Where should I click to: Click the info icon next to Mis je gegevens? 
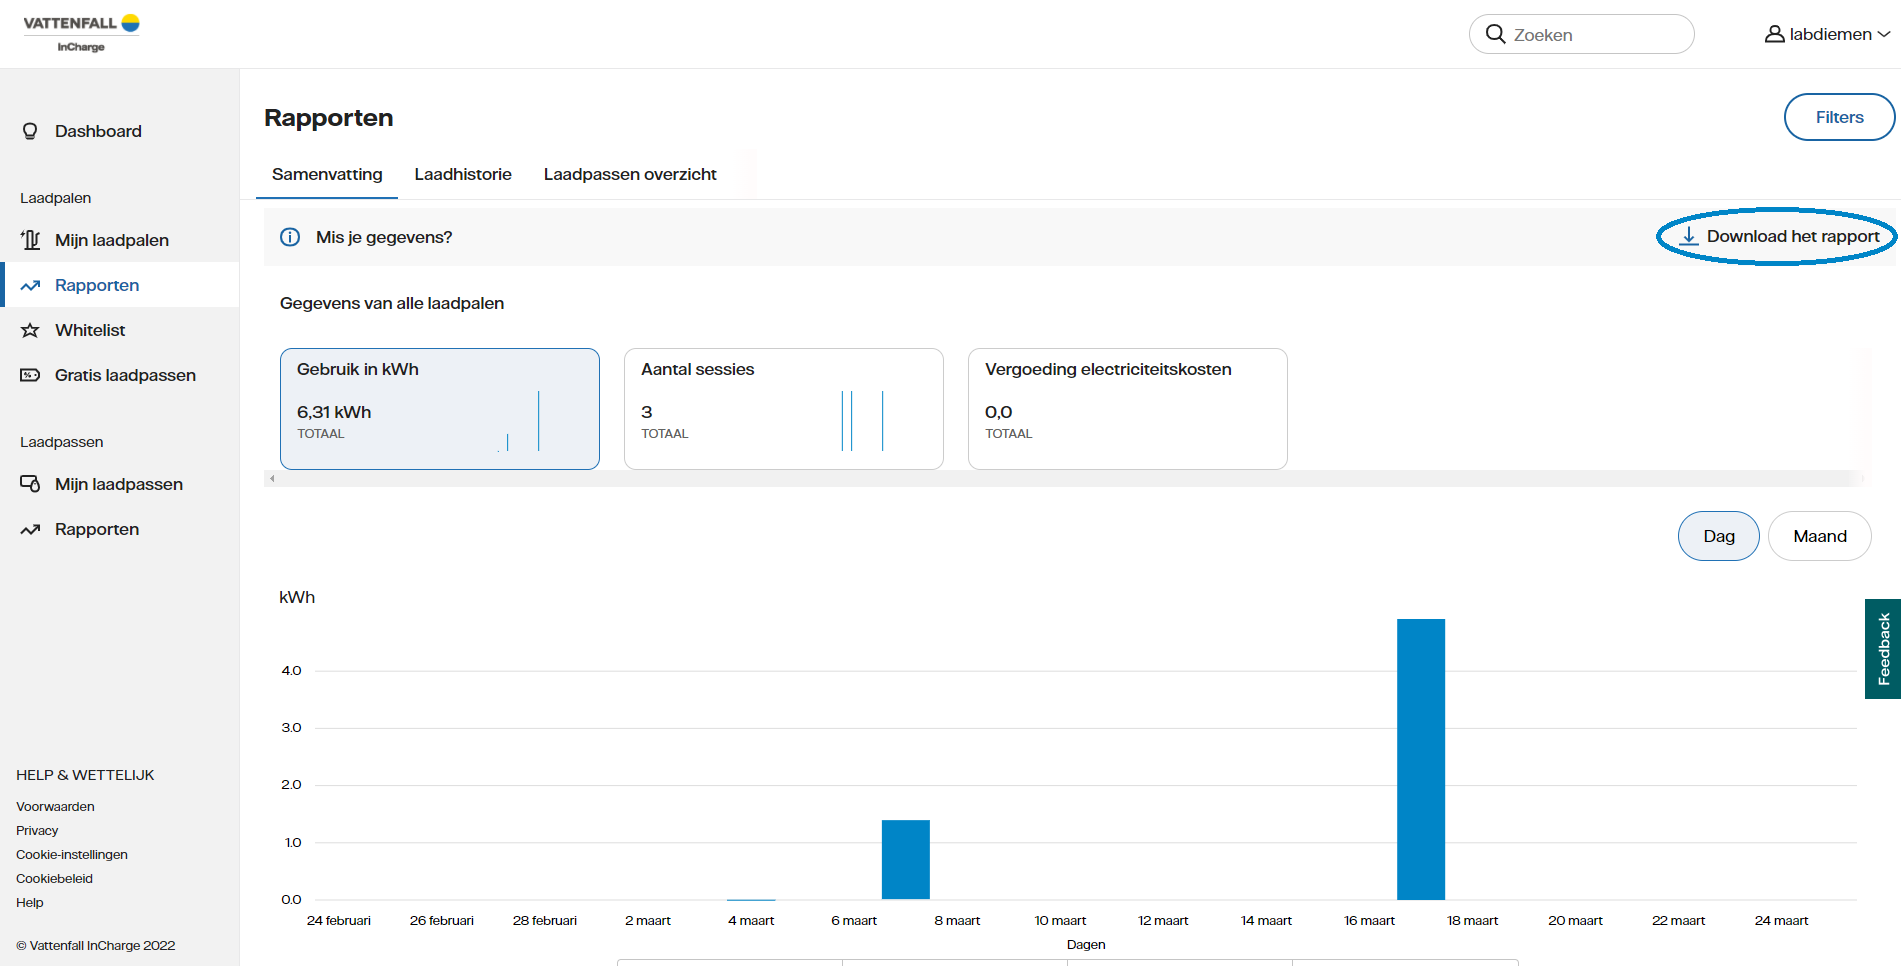[290, 237]
